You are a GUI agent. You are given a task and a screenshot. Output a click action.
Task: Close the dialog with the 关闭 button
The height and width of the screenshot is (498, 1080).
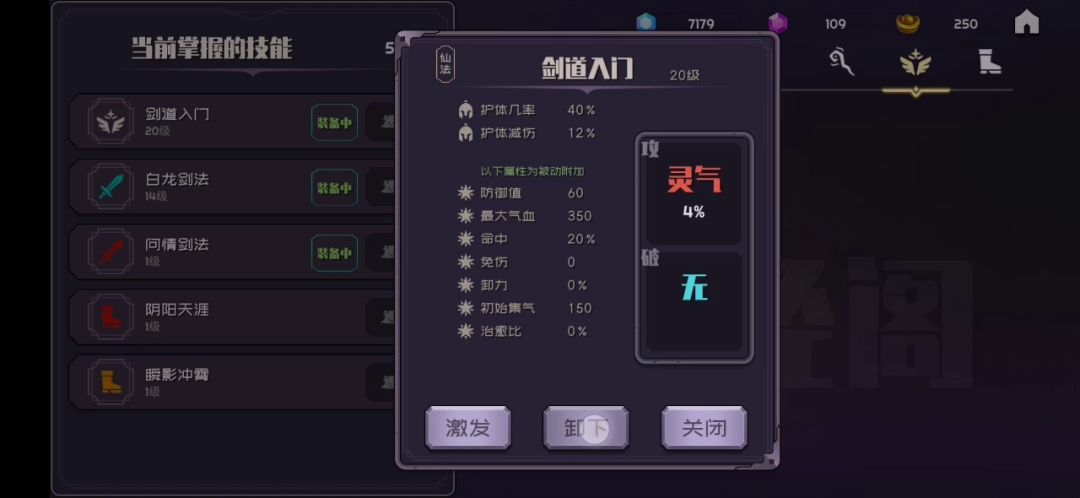point(704,428)
